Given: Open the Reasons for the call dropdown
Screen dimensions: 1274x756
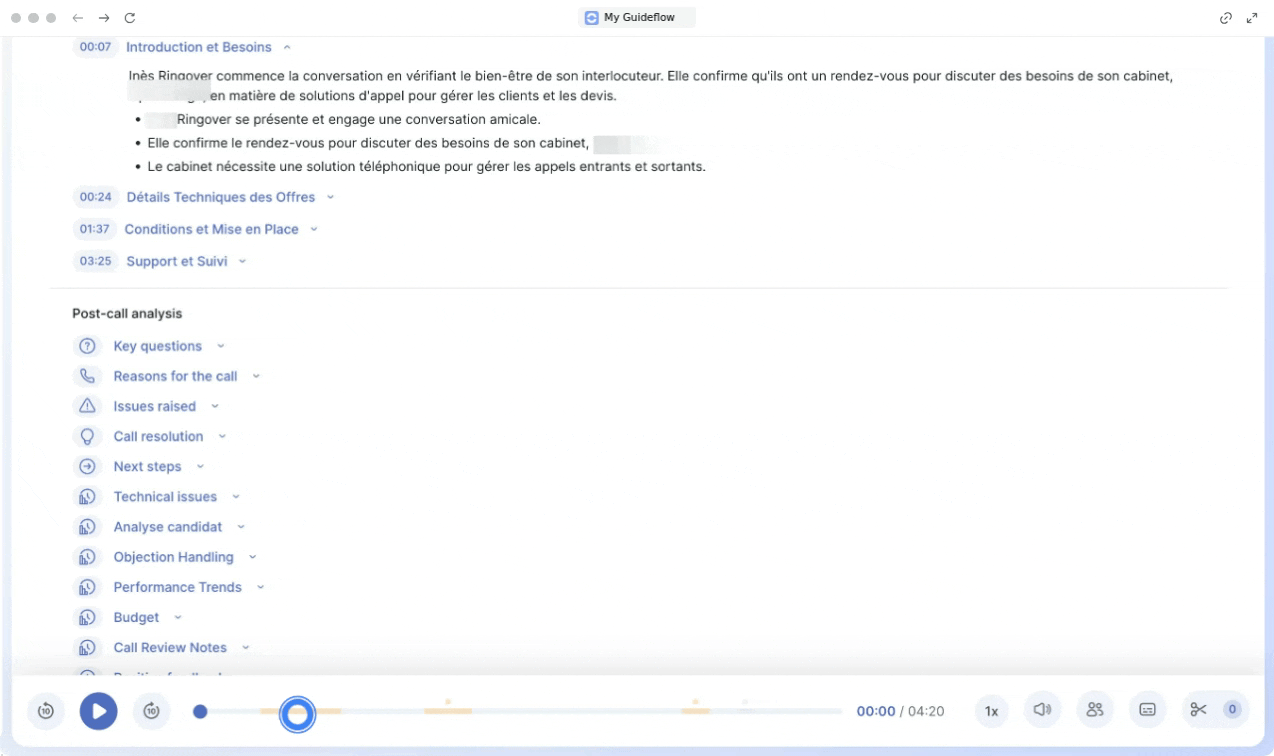Looking at the screenshot, I should (175, 376).
